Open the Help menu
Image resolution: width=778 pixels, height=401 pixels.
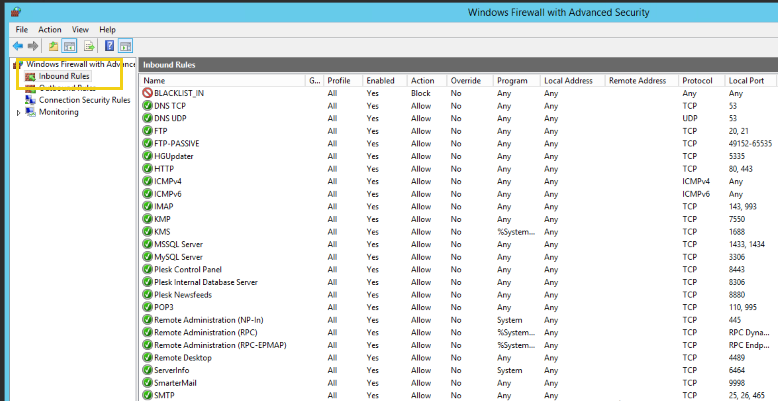coord(107,30)
